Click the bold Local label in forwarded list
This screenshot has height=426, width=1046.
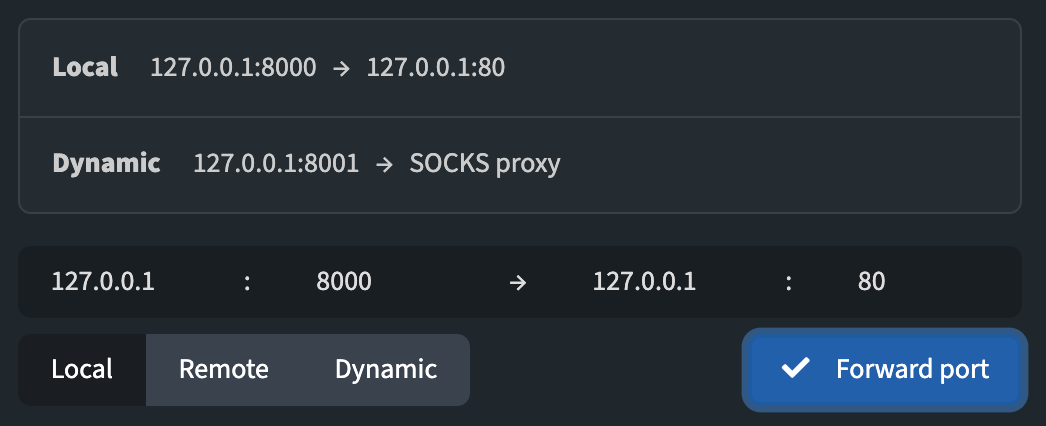tap(85, 67)
